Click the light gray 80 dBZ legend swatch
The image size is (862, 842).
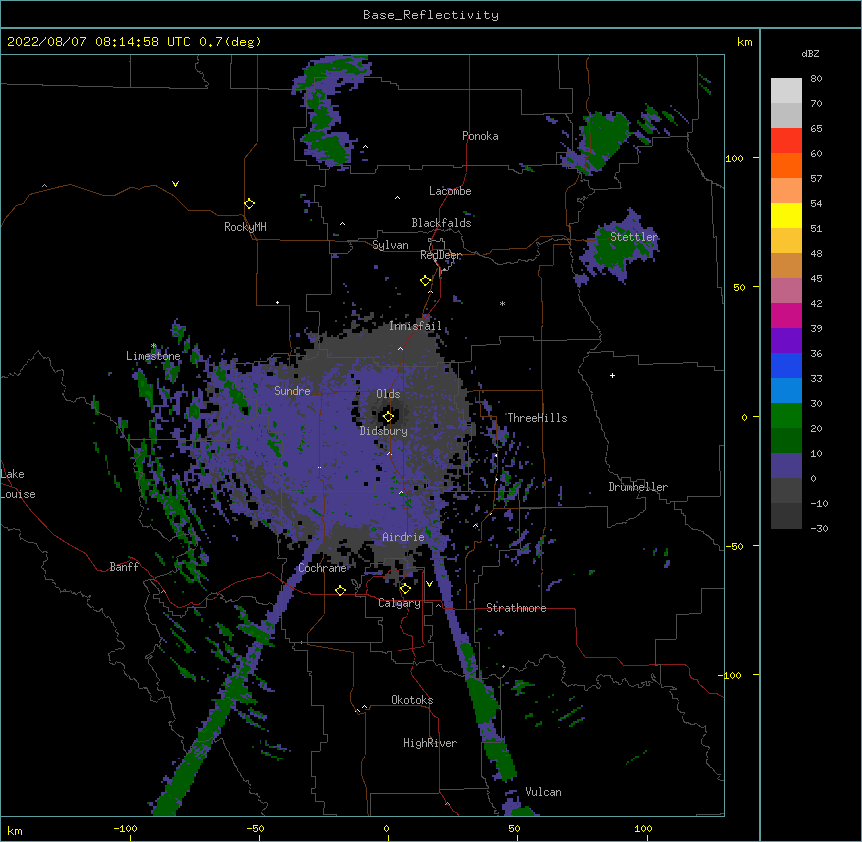(786, 91)
